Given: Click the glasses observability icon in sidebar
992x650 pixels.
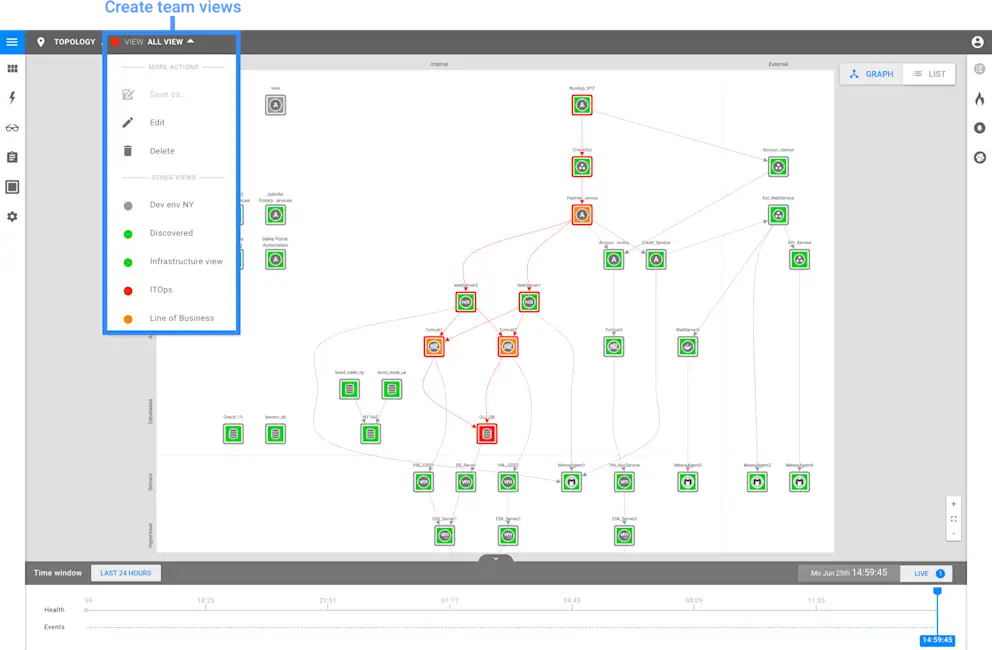Looking at the screenshot, I should point(12,127).
